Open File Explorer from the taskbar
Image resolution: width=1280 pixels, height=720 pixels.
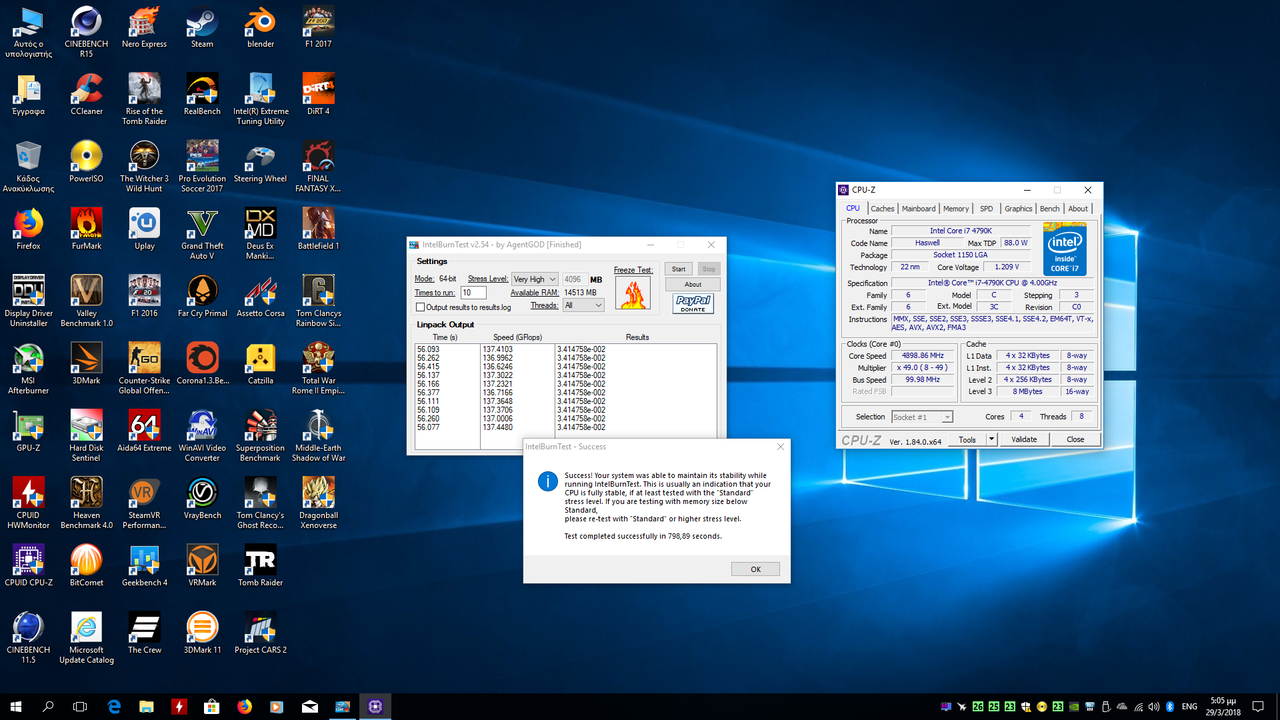(x=147, y=706)
